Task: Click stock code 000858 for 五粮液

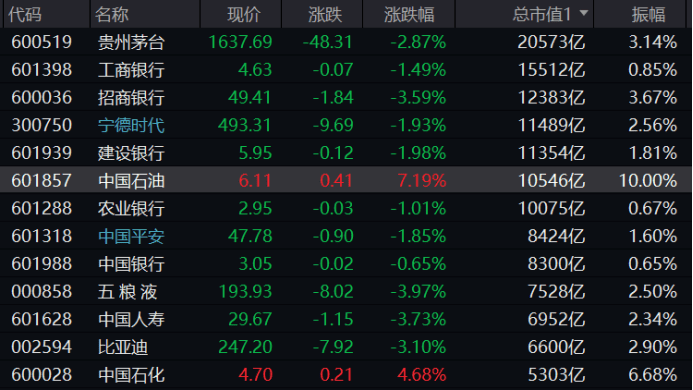Action: point(42,292)
